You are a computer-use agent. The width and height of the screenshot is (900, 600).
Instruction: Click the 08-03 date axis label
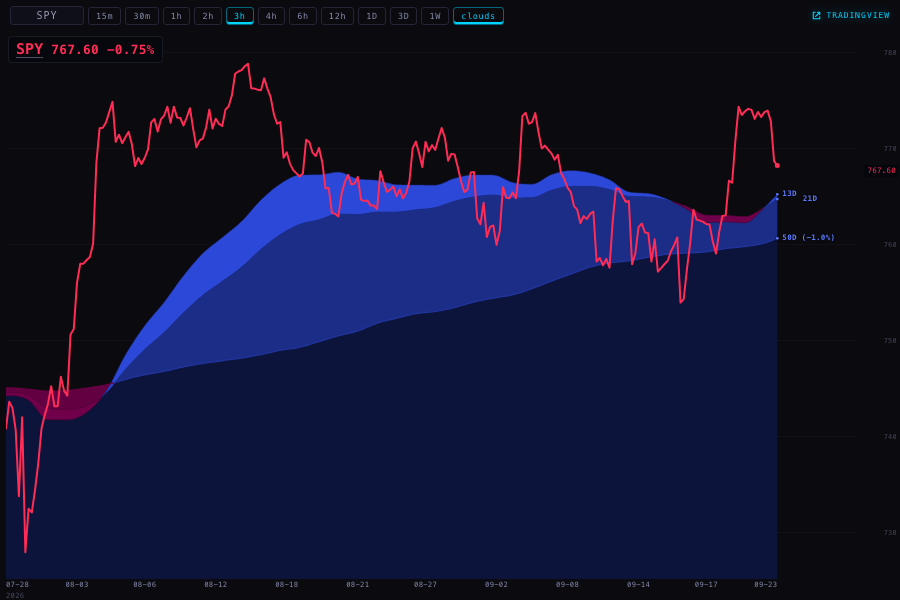pyautogui.click(x=77, y=584)
